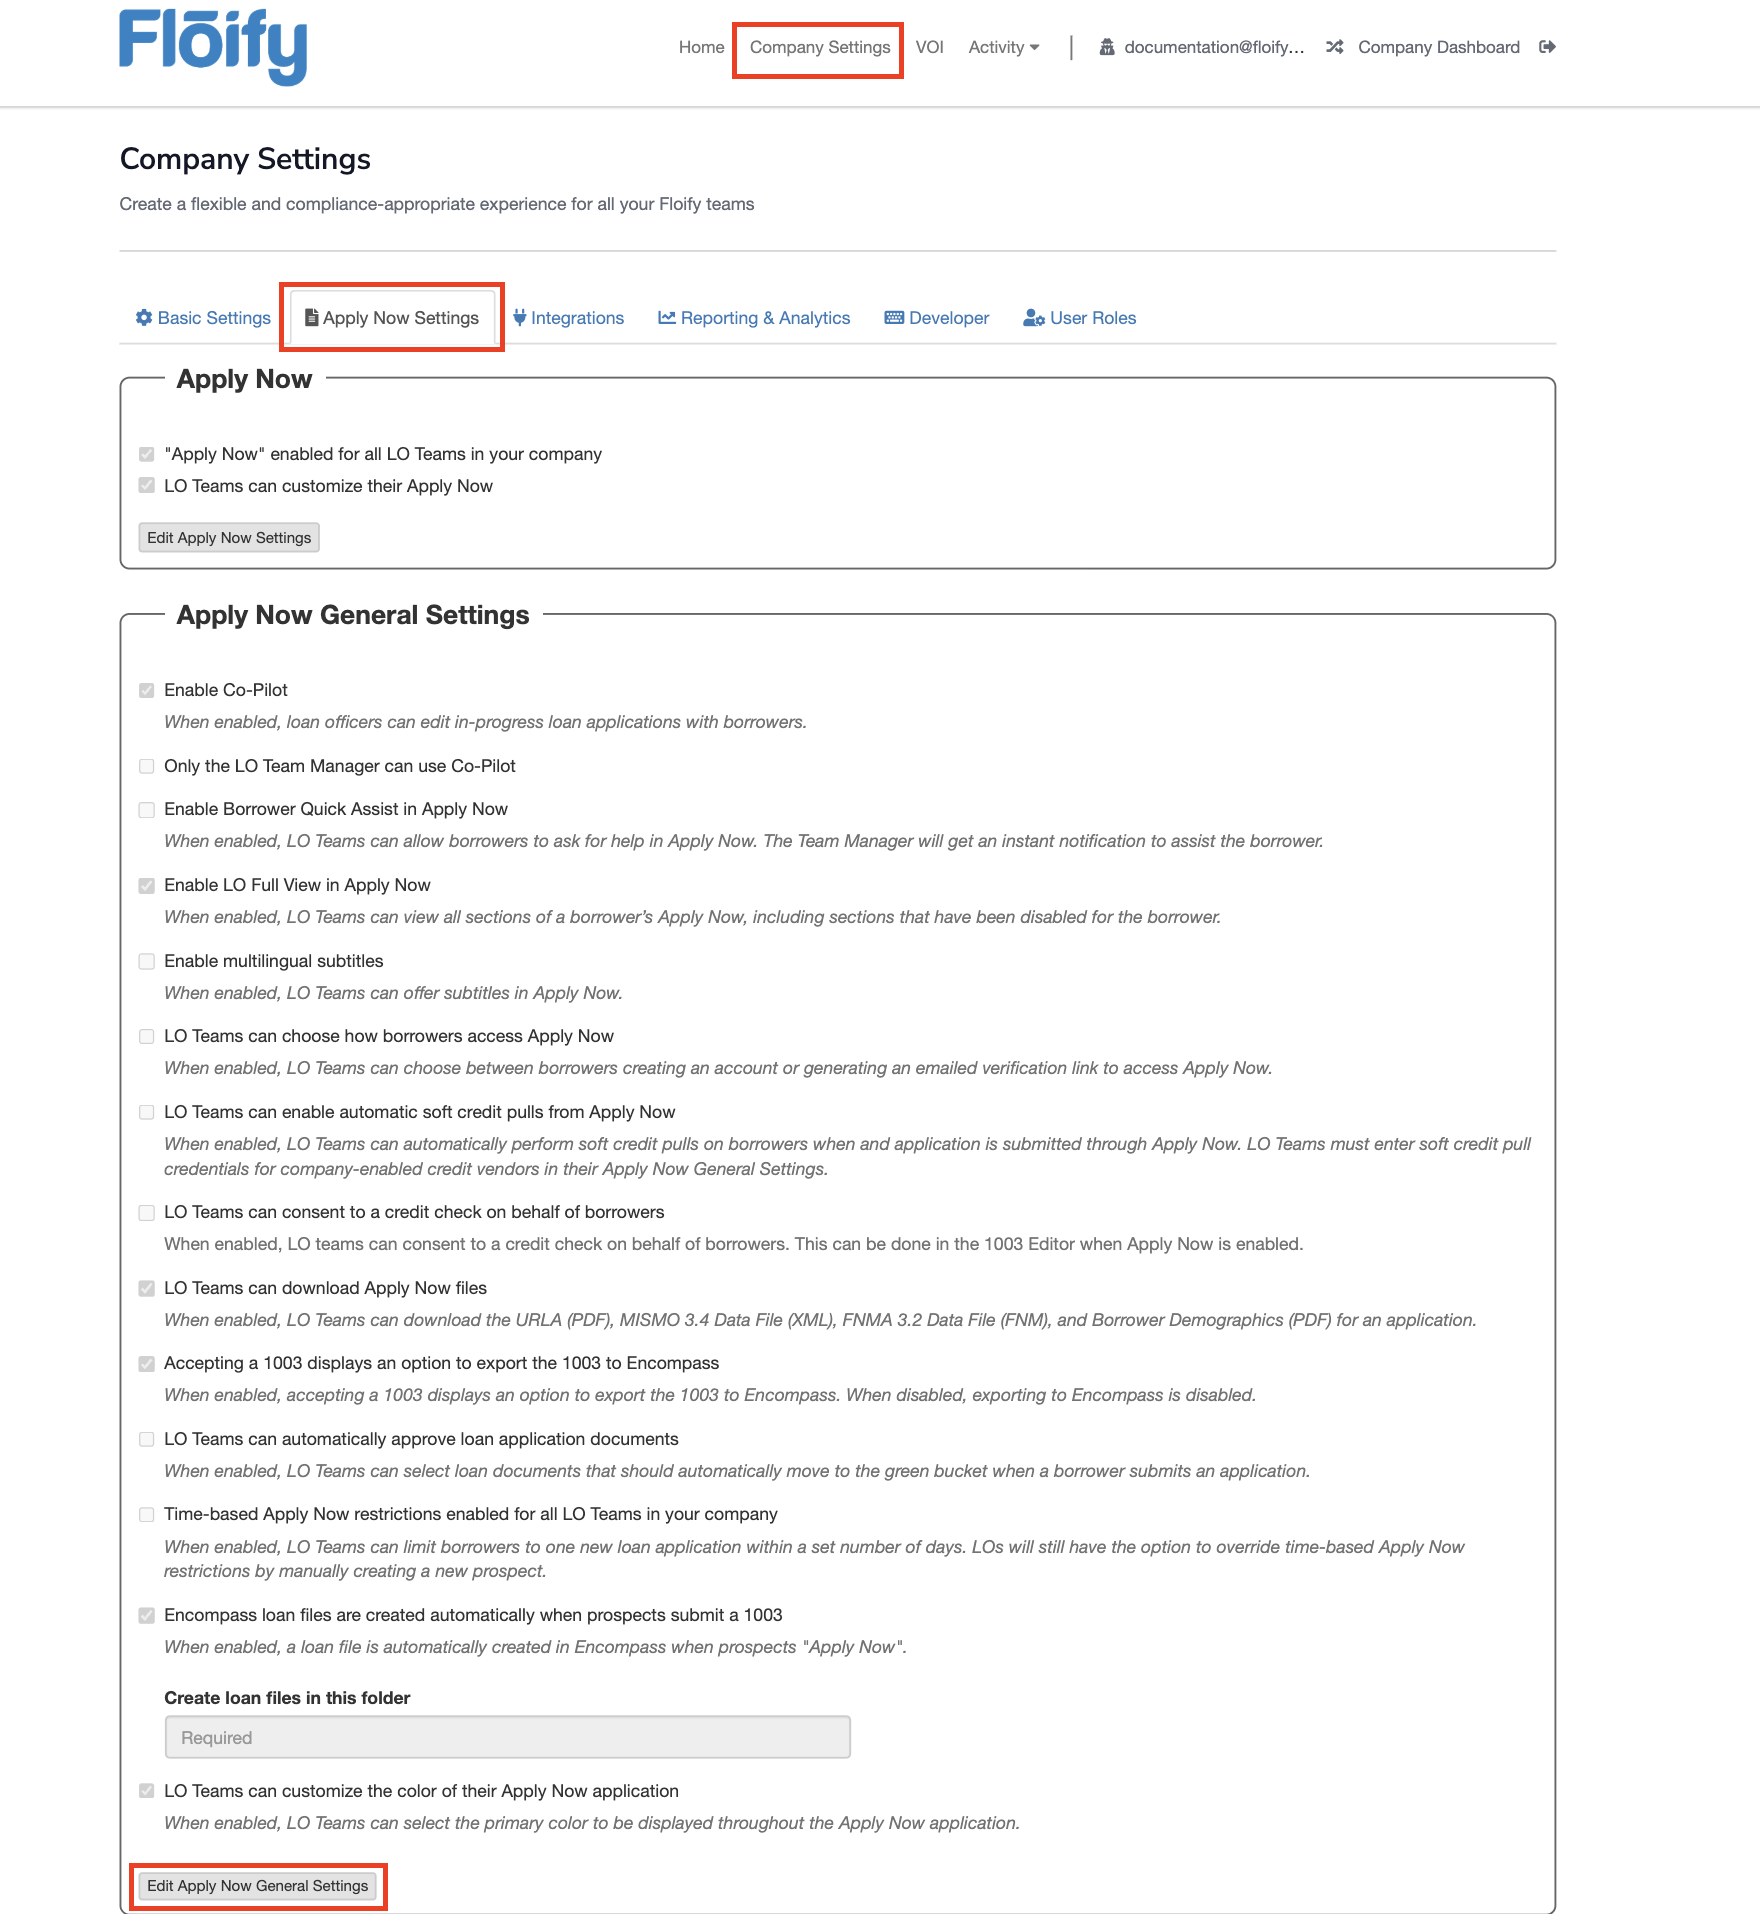The image size is (1760, 1914).
Task: Click the shuffle icon beside Company Dashboard
Action: pos(1334,47)
